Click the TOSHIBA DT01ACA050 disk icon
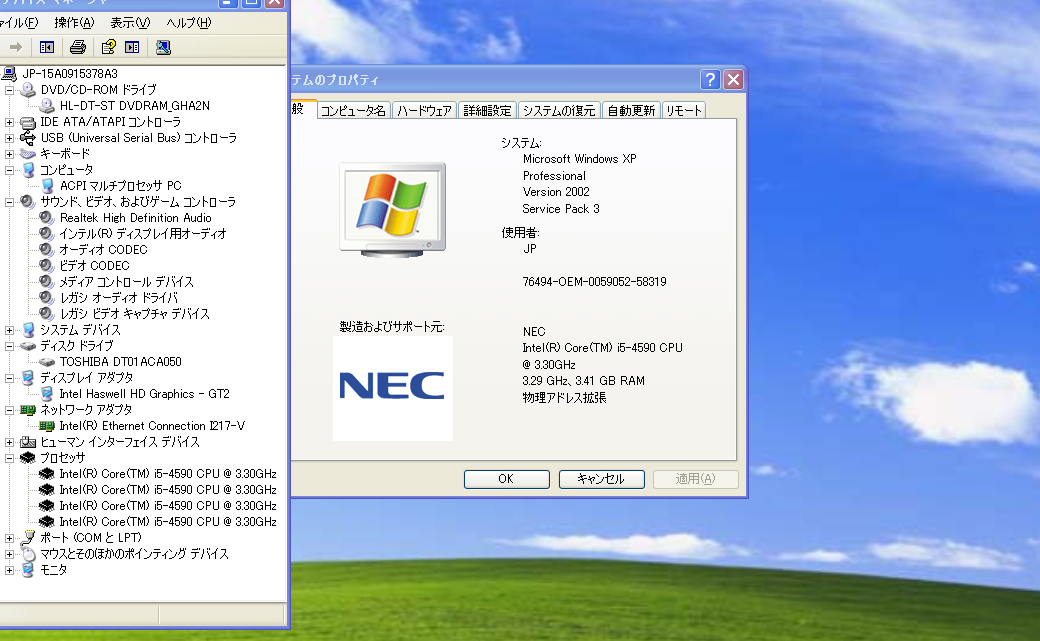 pyautogui.click(x=46, y=362)
